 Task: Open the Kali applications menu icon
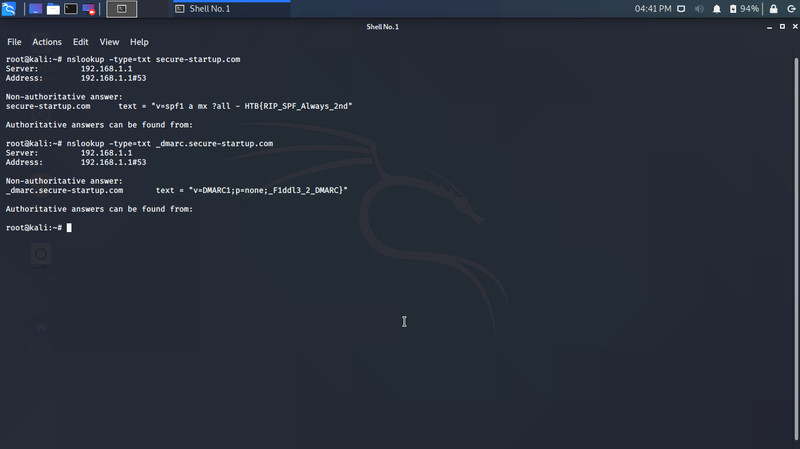point(9,9)
